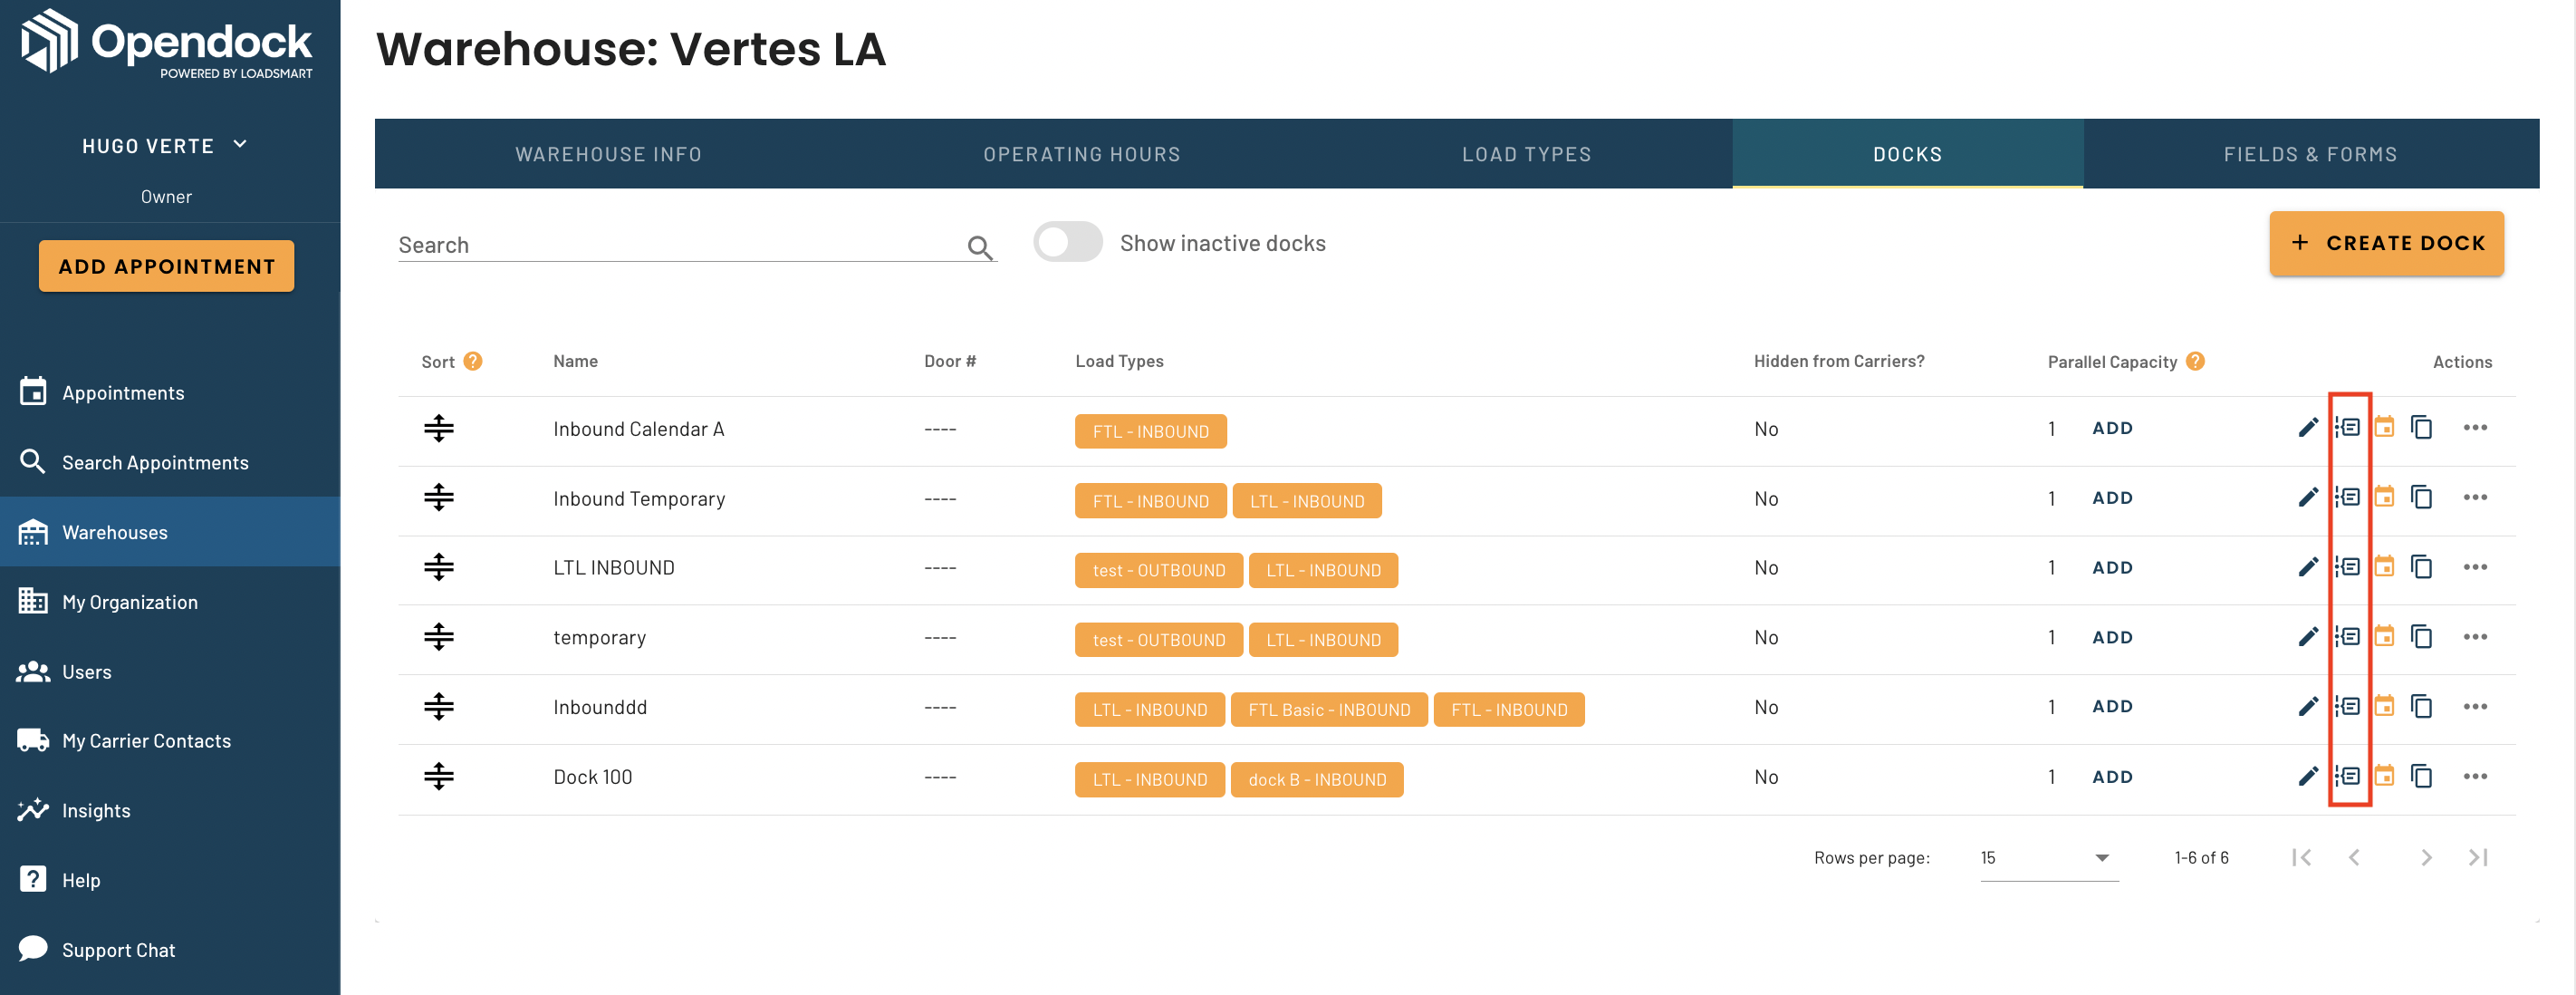Add parallel capacity to Inbound Calendar A
This screenshot has width=2576, height=995.
pos(2112,428)
